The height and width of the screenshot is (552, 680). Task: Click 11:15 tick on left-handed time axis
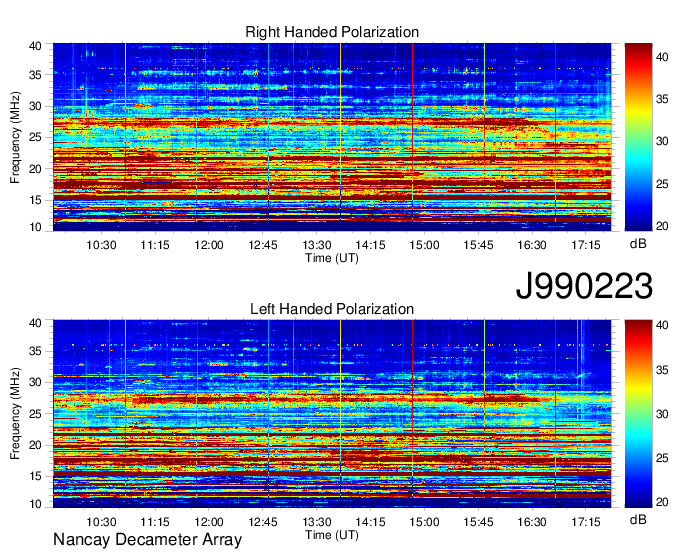pos(155,522)
